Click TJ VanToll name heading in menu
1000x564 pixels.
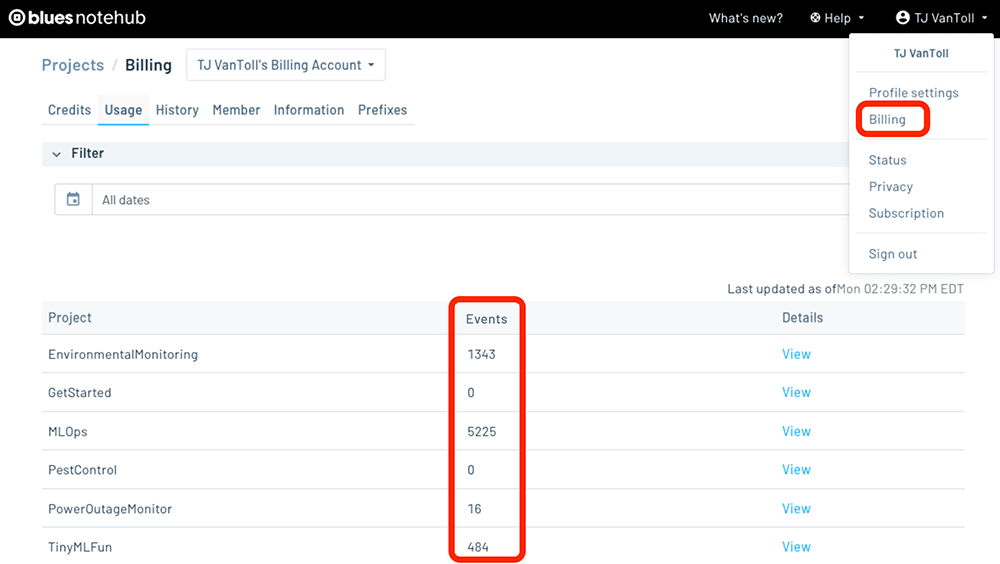coord(921,54)
